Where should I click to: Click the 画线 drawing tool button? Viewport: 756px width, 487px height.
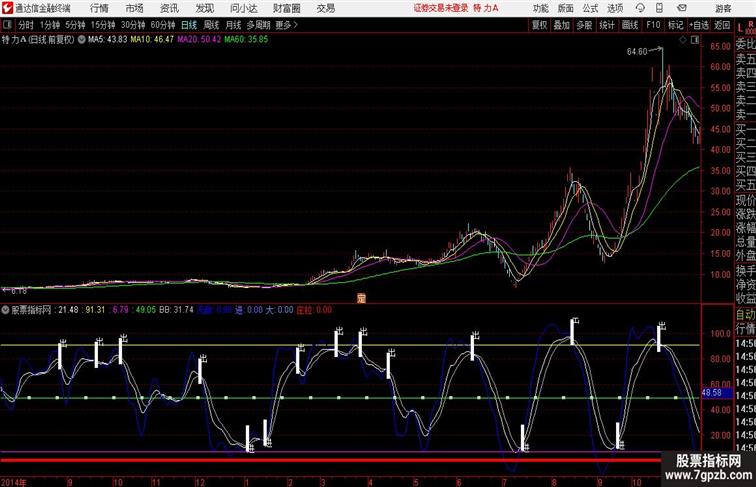click(x=630, y=25)
